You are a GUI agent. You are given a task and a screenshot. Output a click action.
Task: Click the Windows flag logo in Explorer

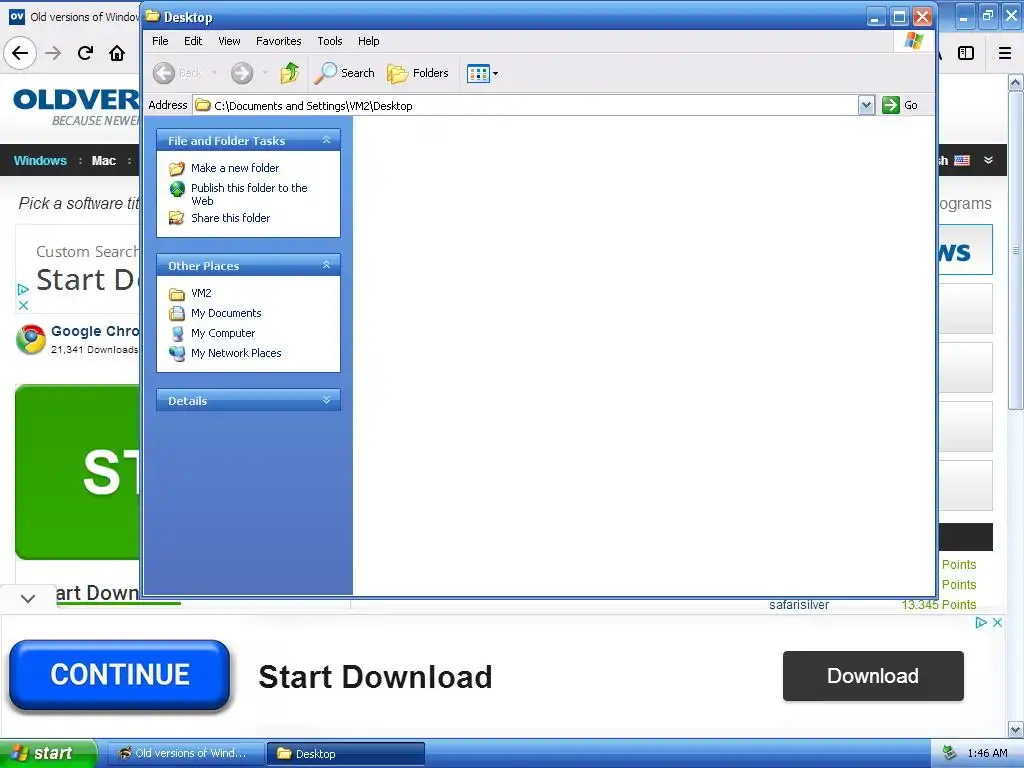(914, 41)
